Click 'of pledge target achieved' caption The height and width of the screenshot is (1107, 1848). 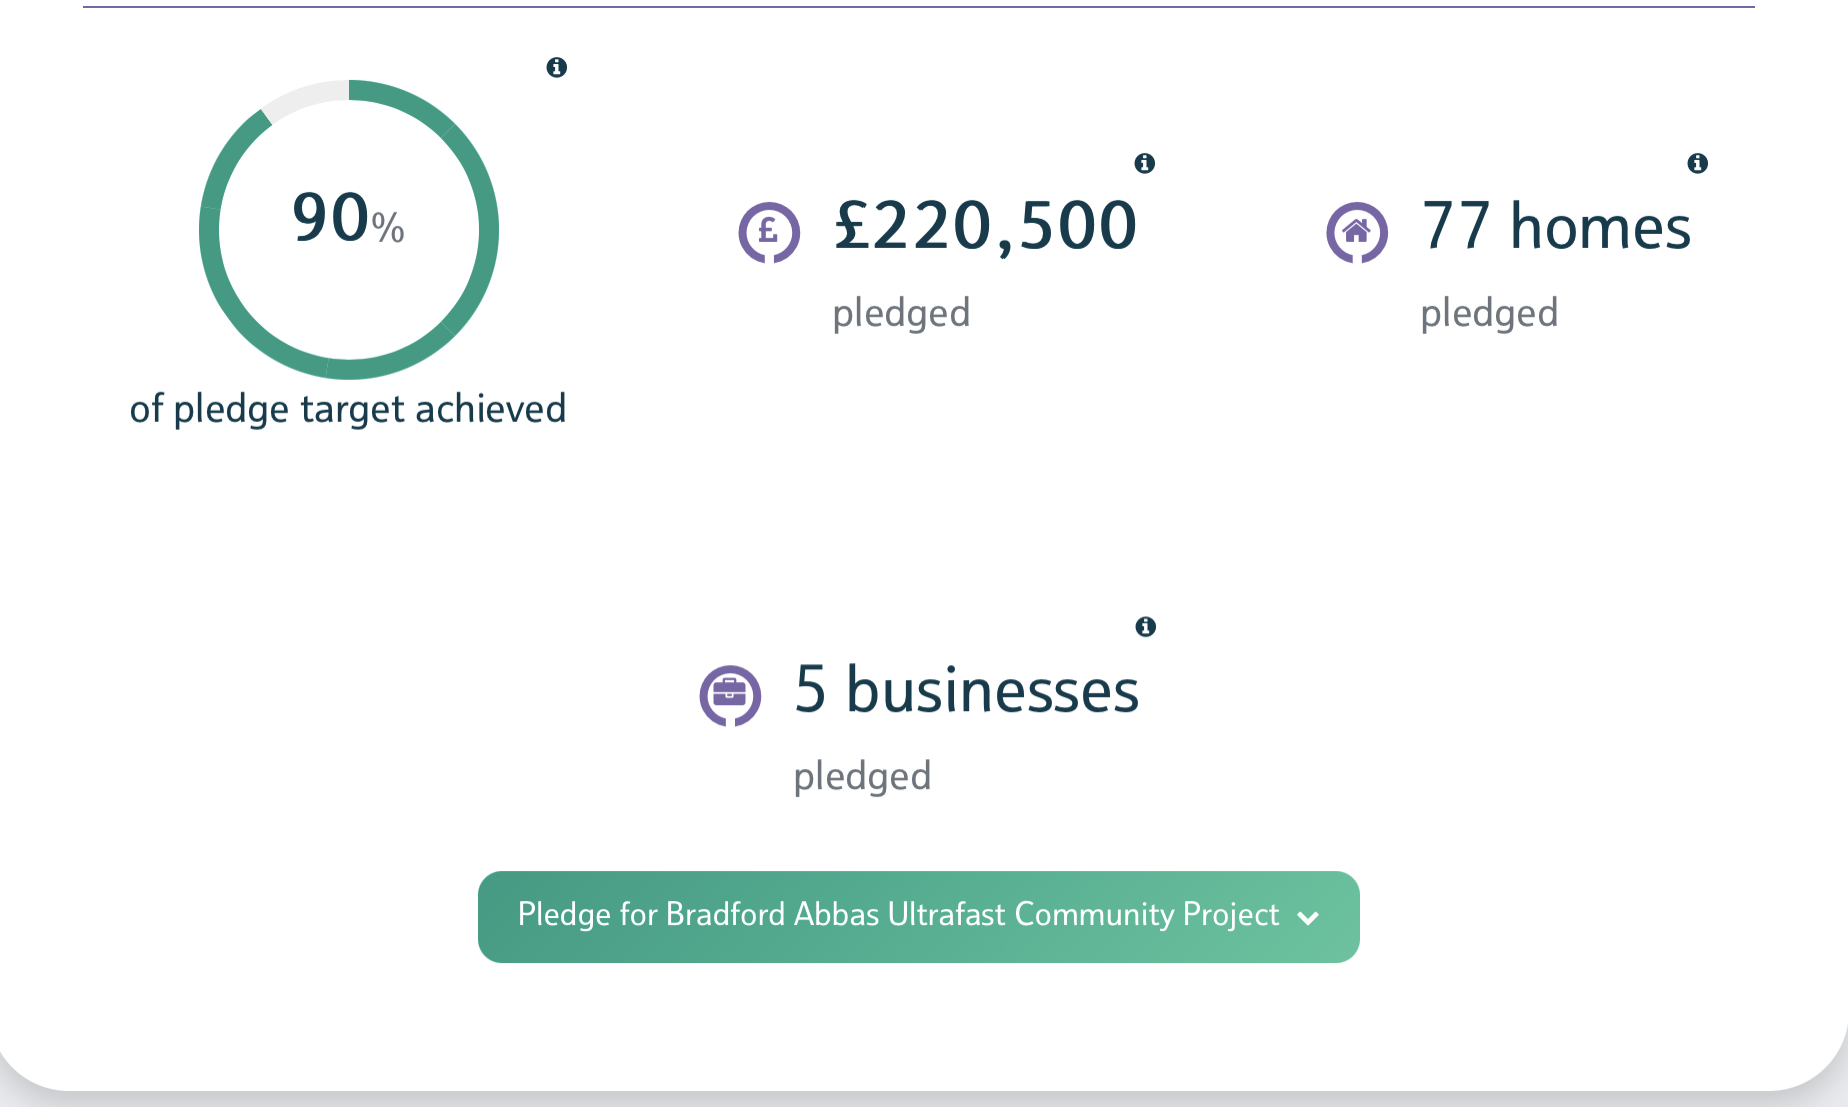[348, 409]
